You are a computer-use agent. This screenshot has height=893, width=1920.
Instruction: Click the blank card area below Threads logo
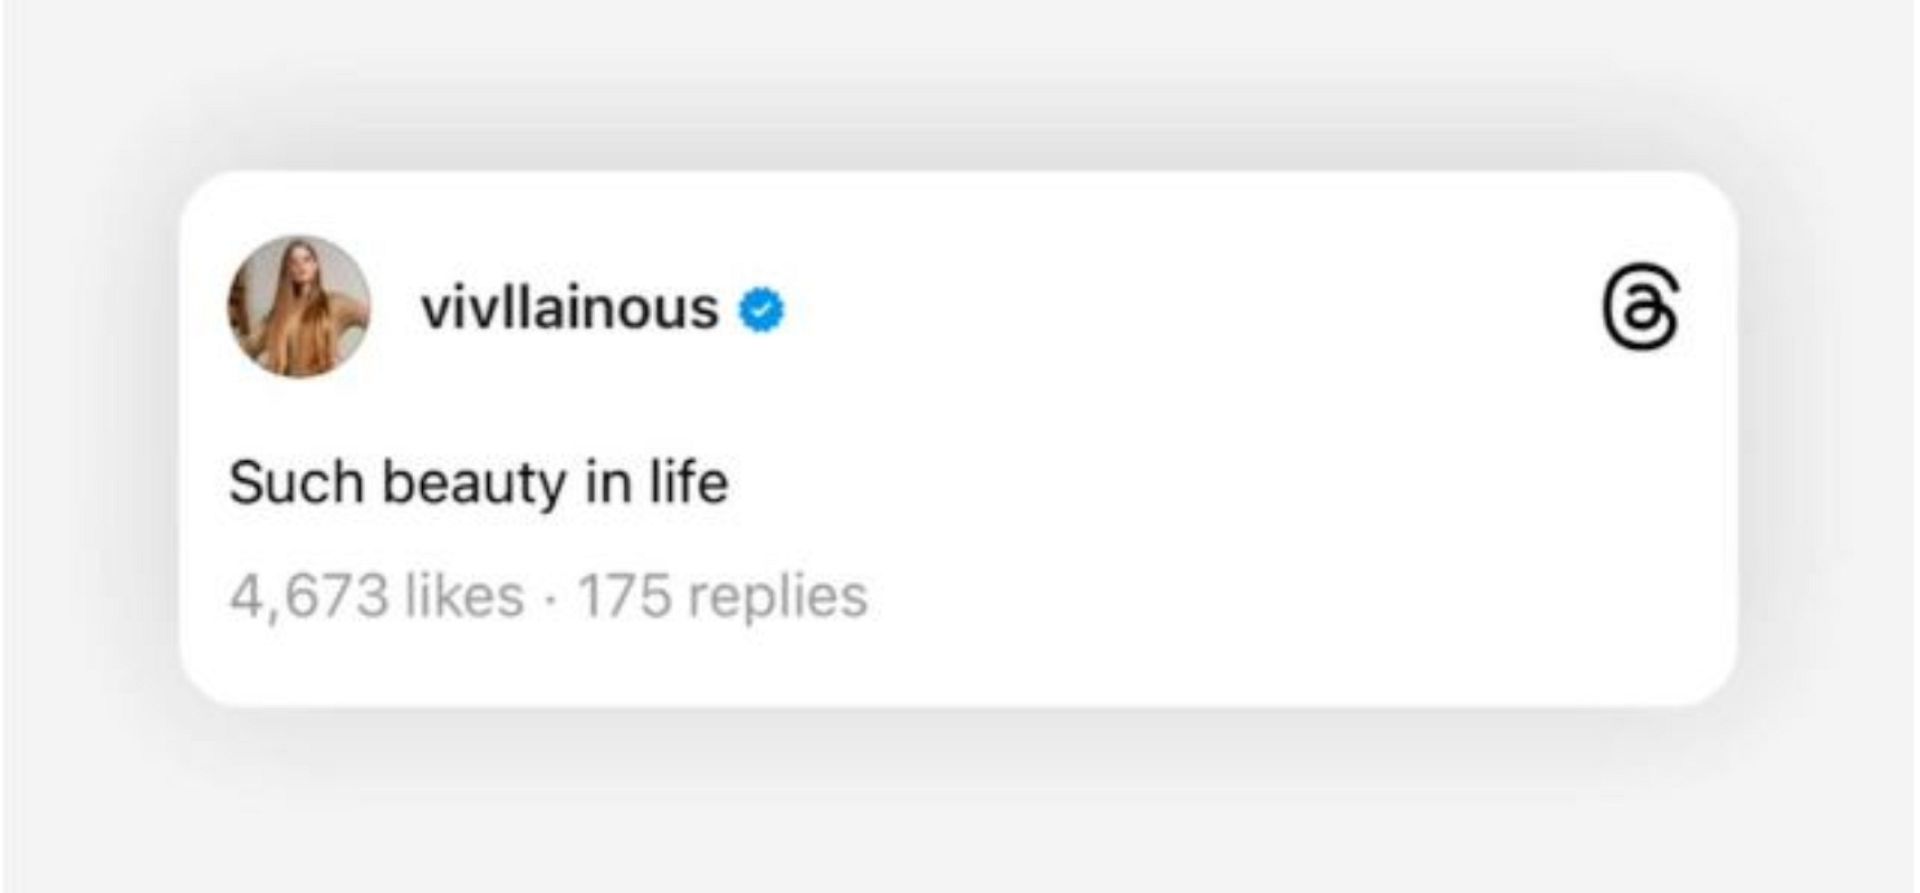pyautogui.click(x=1640, y=500)
